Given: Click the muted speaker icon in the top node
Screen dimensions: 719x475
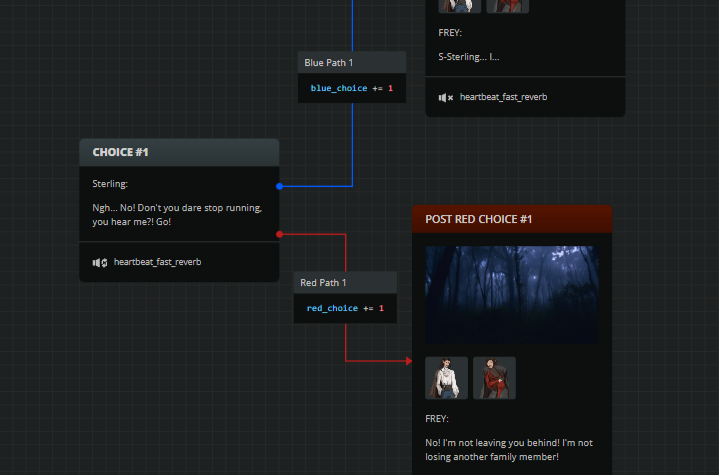Looking at the screenshot, I should (446, 97).
